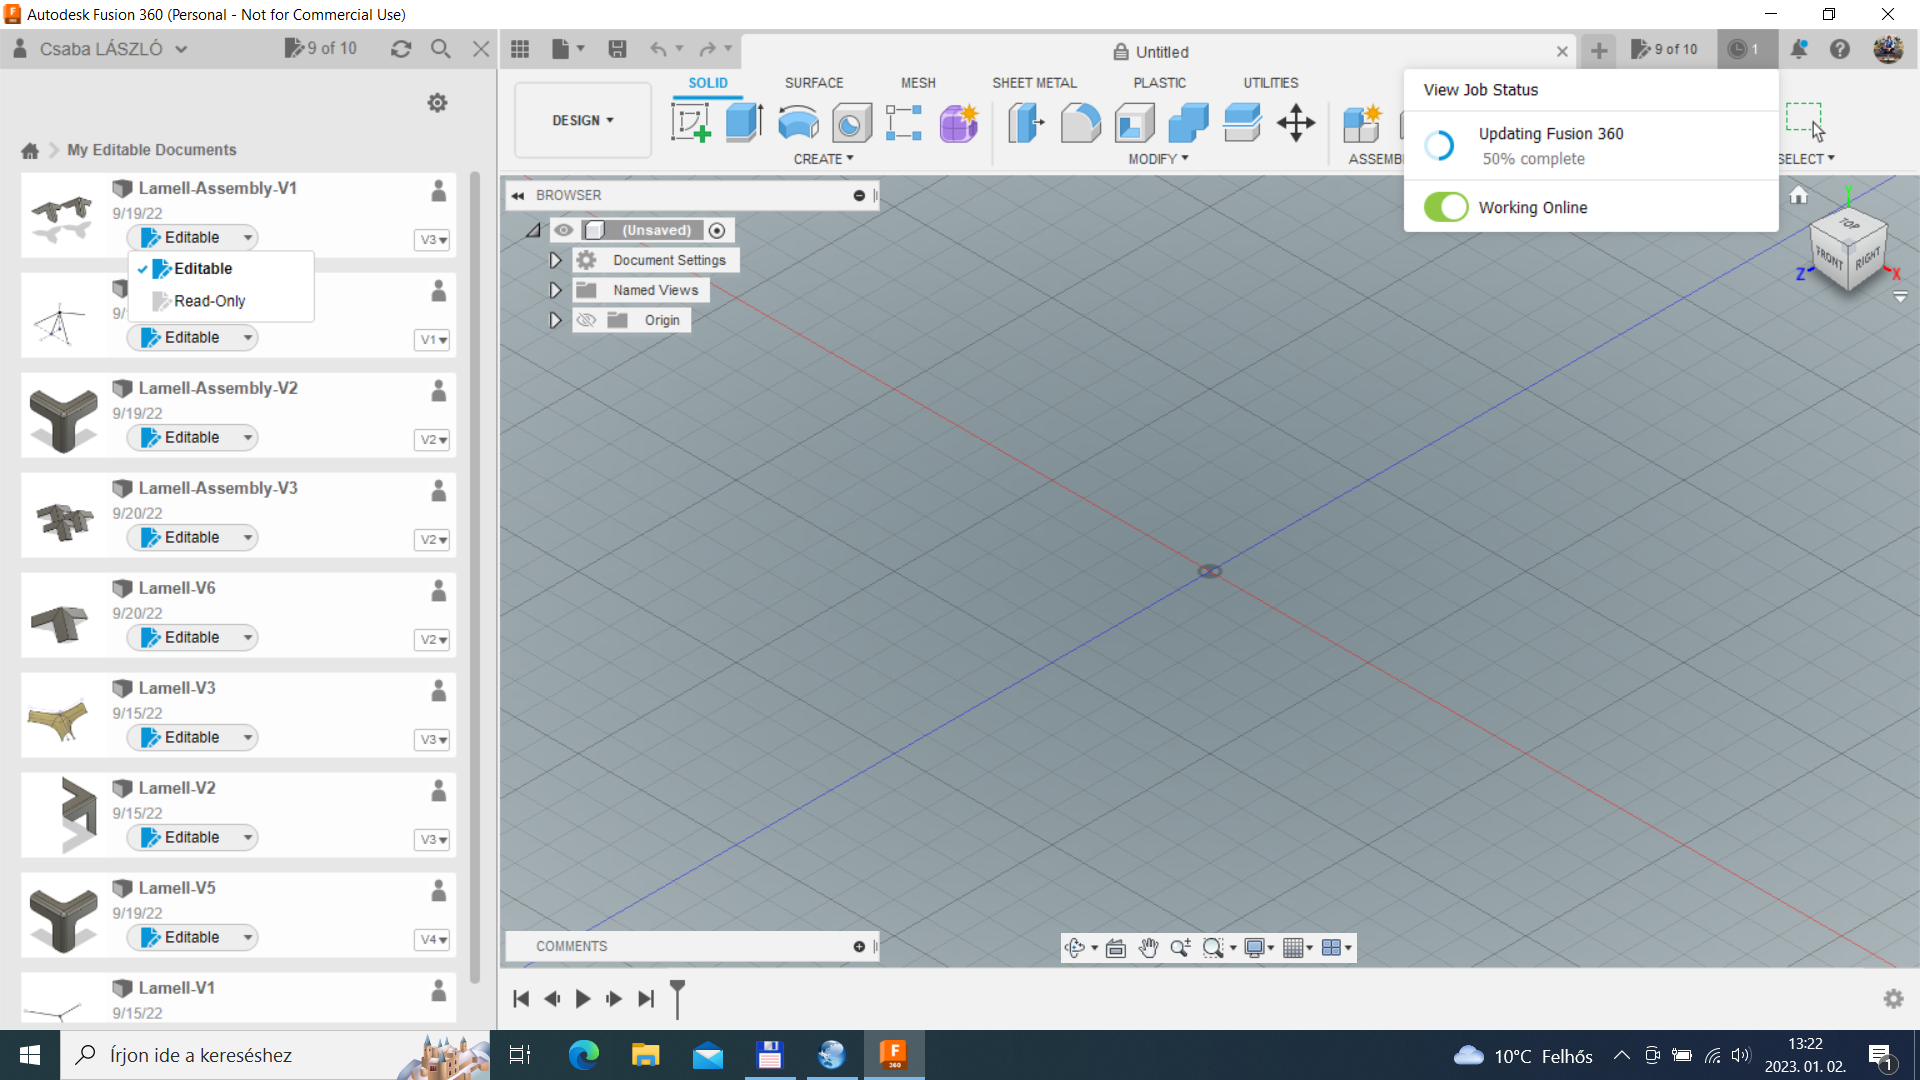Switch to the PLASTIC tab
Image resolution: width=1920 pixels, height=1080 pixels.
click(1159, 83)
